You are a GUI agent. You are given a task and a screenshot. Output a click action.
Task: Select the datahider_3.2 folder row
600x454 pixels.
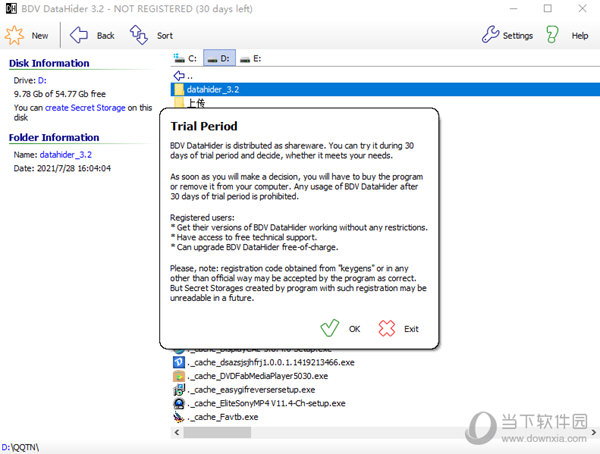pos(385,89)
